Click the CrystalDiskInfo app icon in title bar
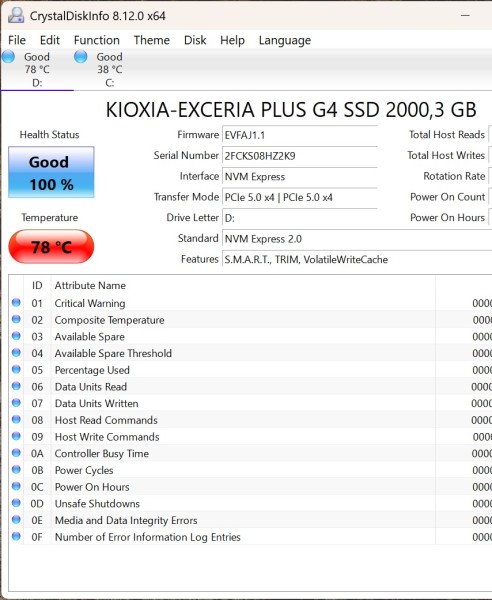The height and width of the screenshot is (600, 492). click(x=16, y=16)
